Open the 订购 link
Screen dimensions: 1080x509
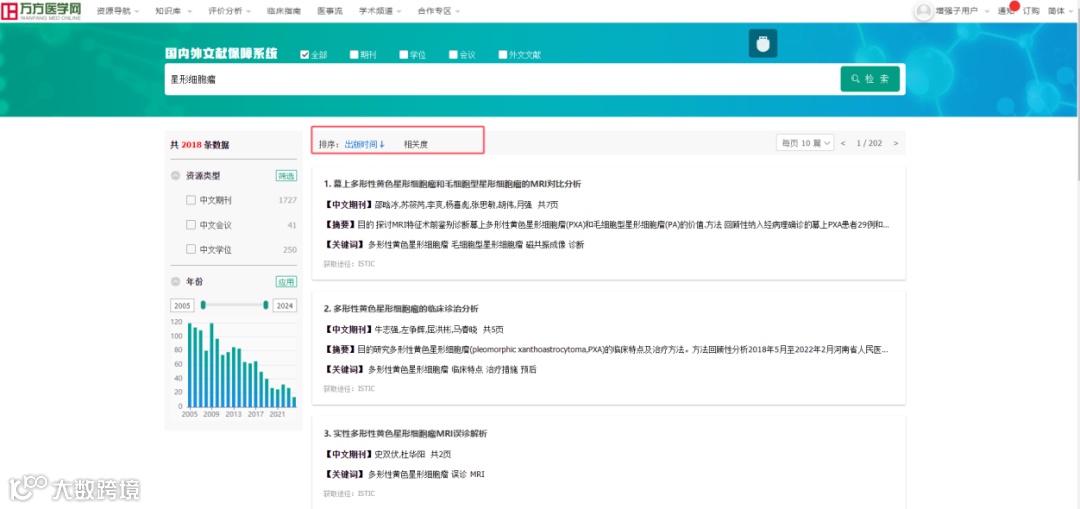pyautogui.click(x=1031, y=11)
